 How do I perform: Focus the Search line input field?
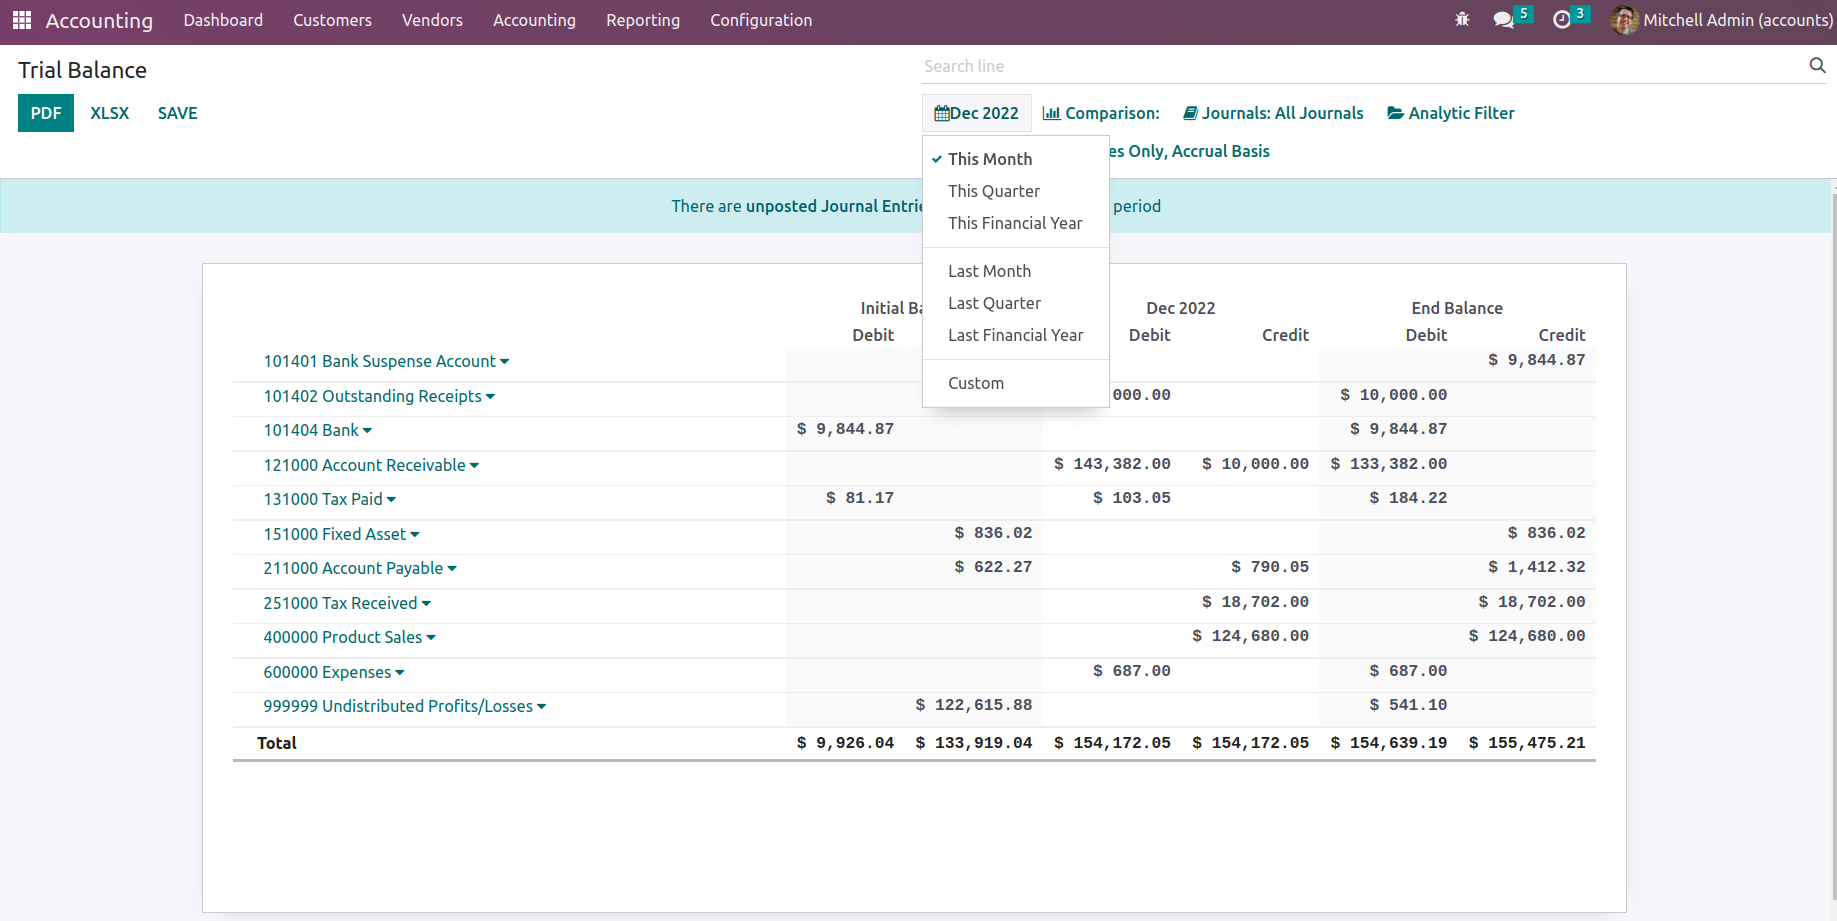point(1364,66)
